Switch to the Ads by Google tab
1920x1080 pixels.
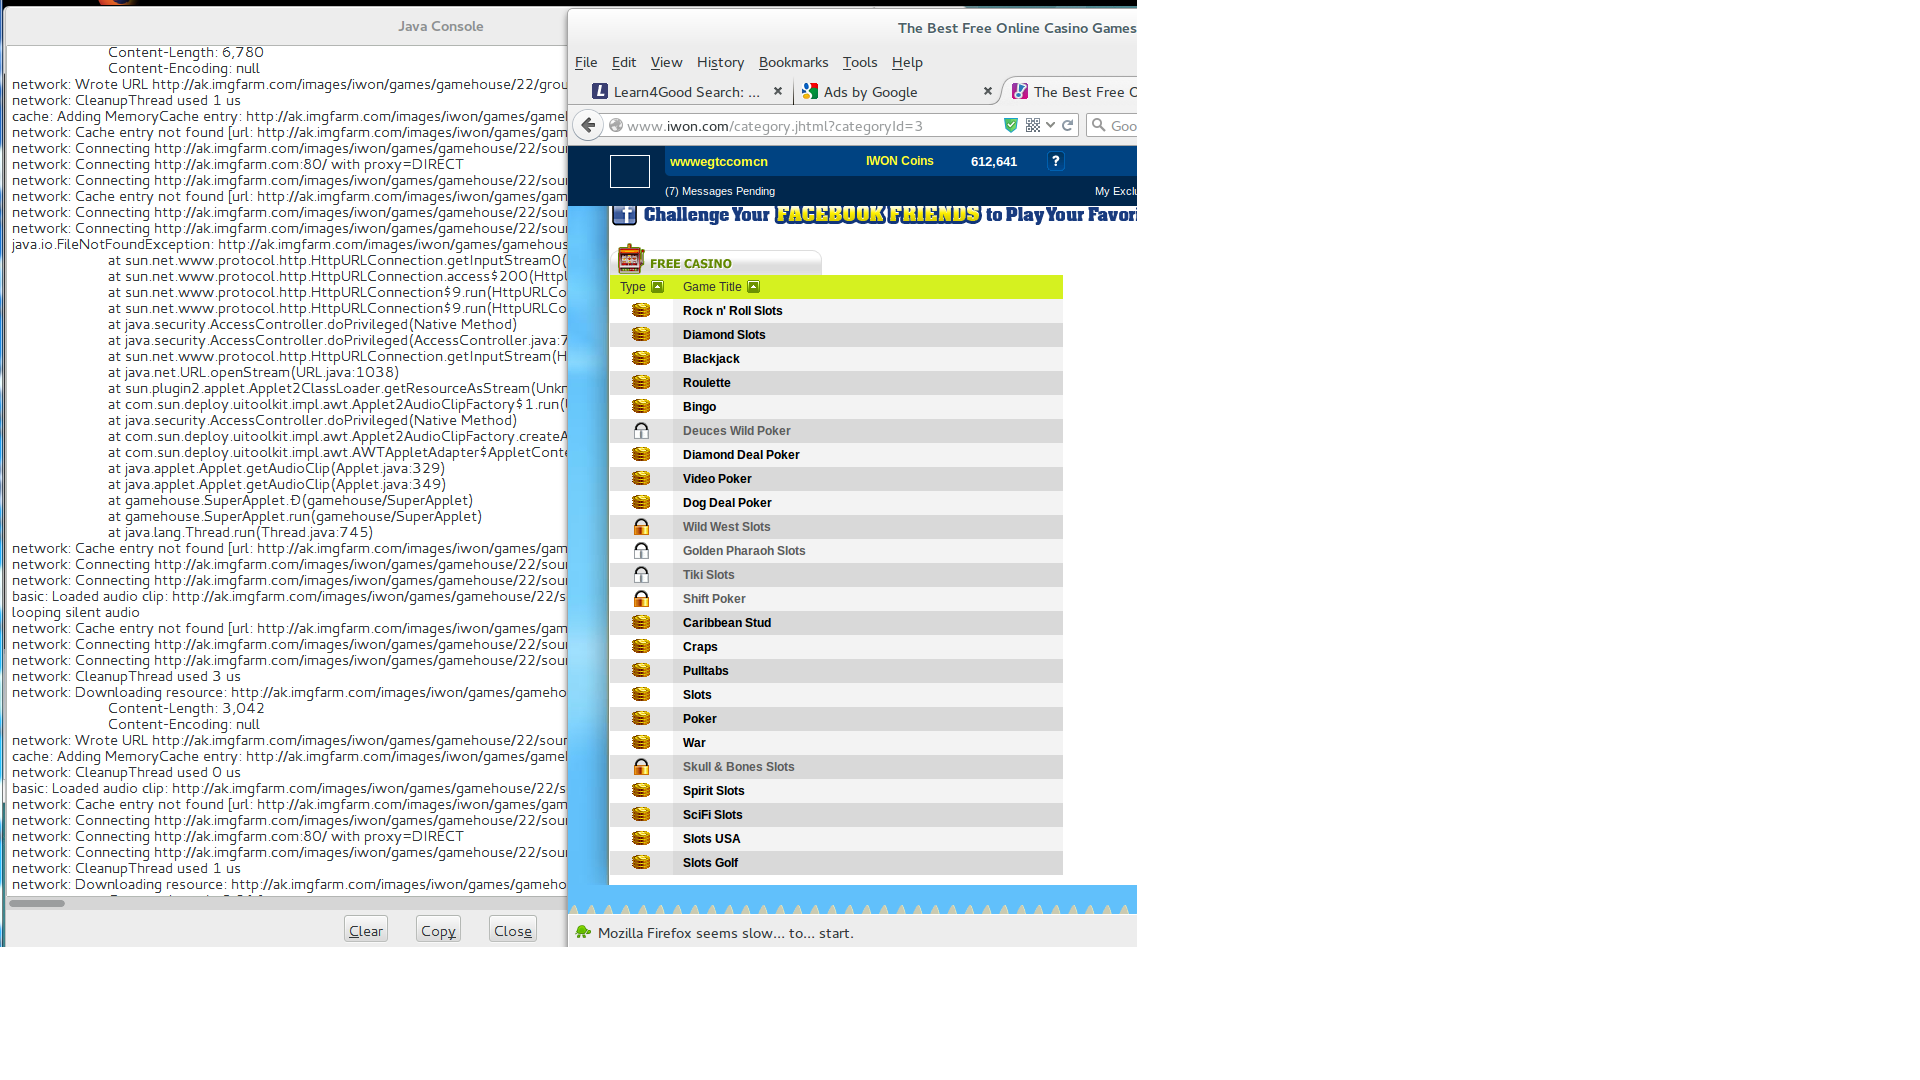point(870,92)
